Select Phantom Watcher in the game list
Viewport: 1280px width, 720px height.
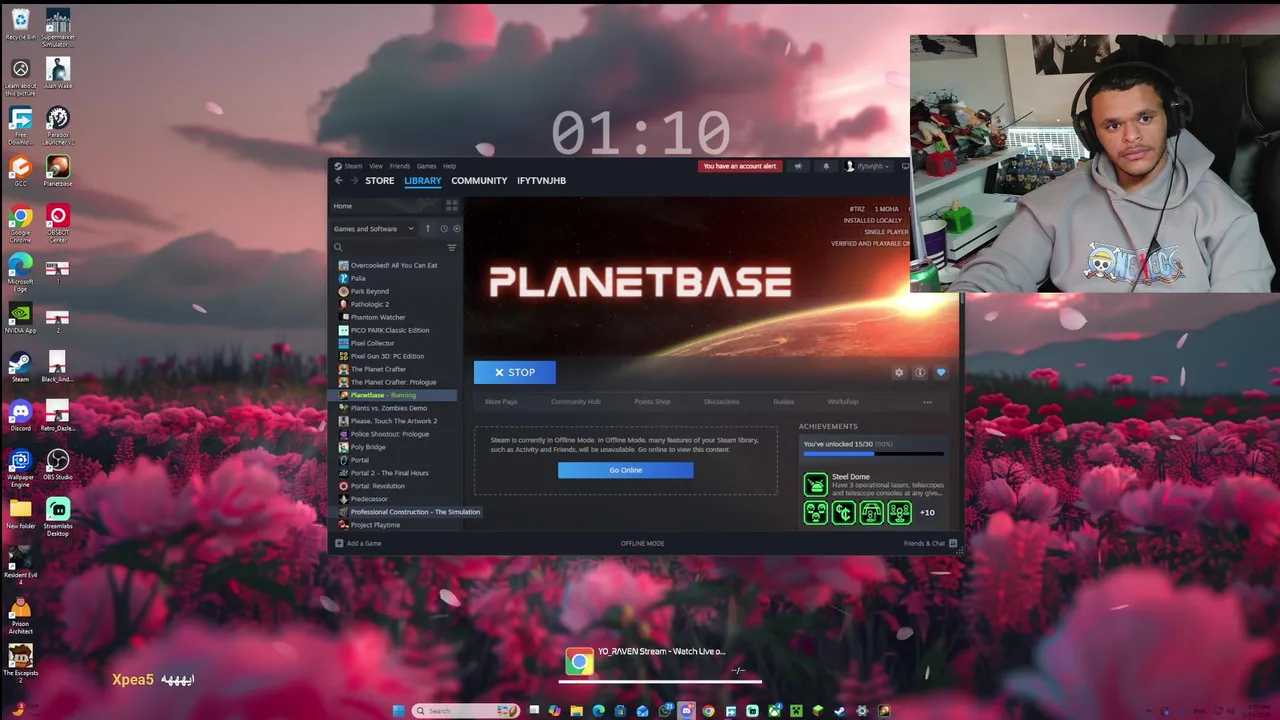(x=378, y=317)
